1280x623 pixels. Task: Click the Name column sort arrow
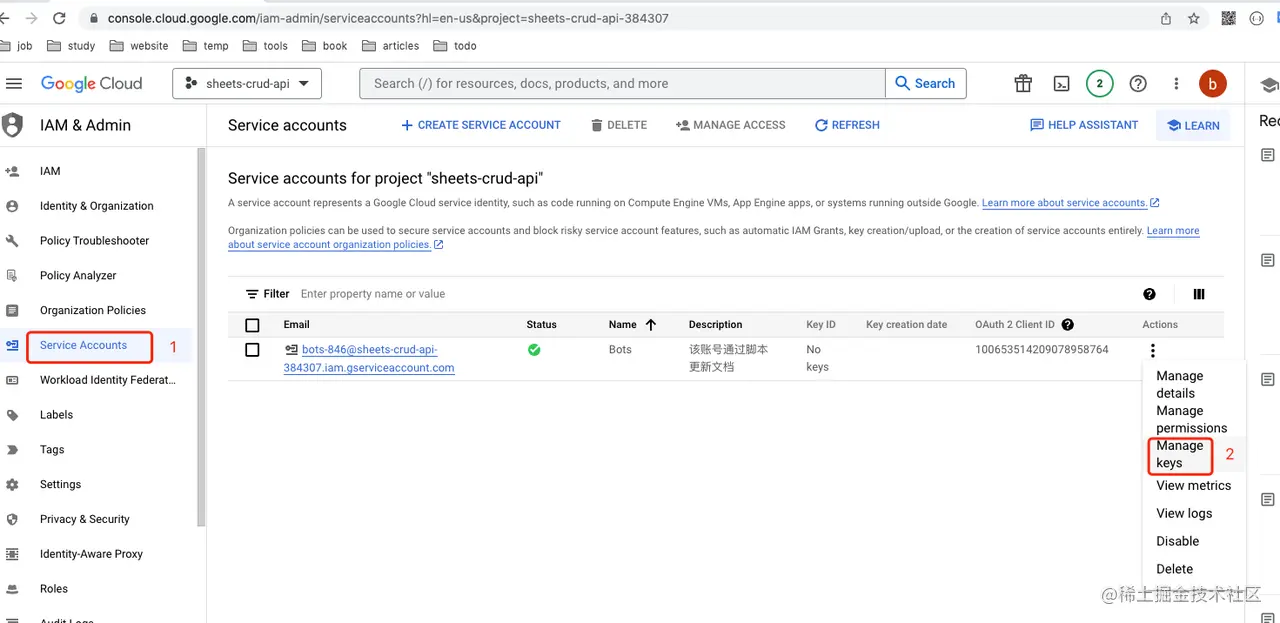point(653,324)
